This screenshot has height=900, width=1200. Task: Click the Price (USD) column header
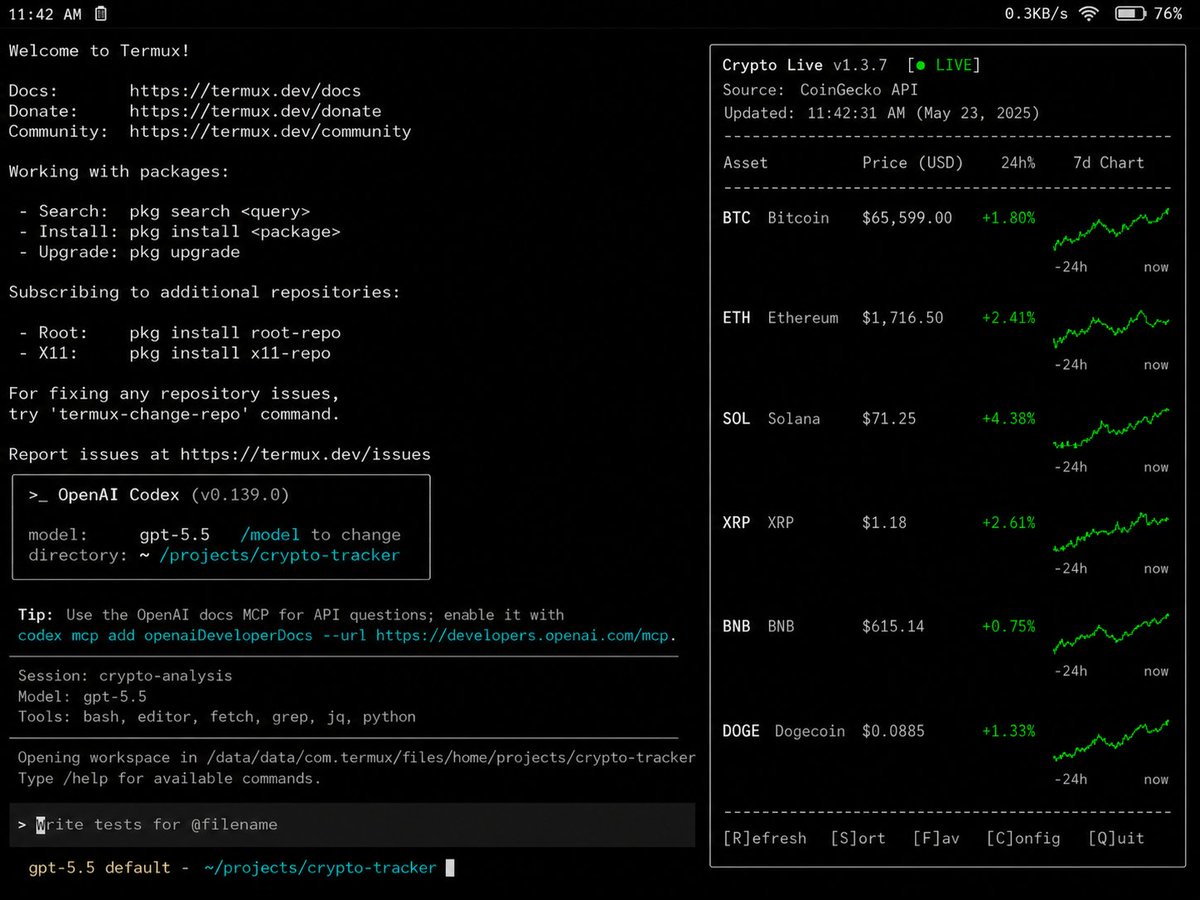pos(912,163)
